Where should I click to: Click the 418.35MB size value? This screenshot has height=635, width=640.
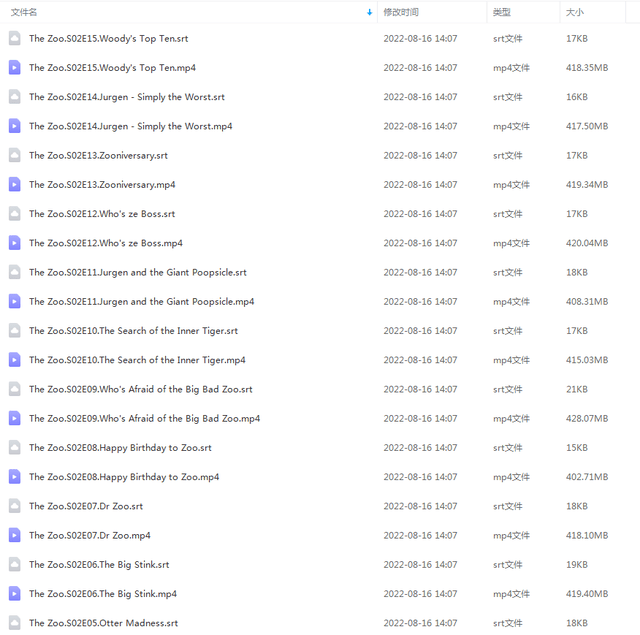[587, 68]
